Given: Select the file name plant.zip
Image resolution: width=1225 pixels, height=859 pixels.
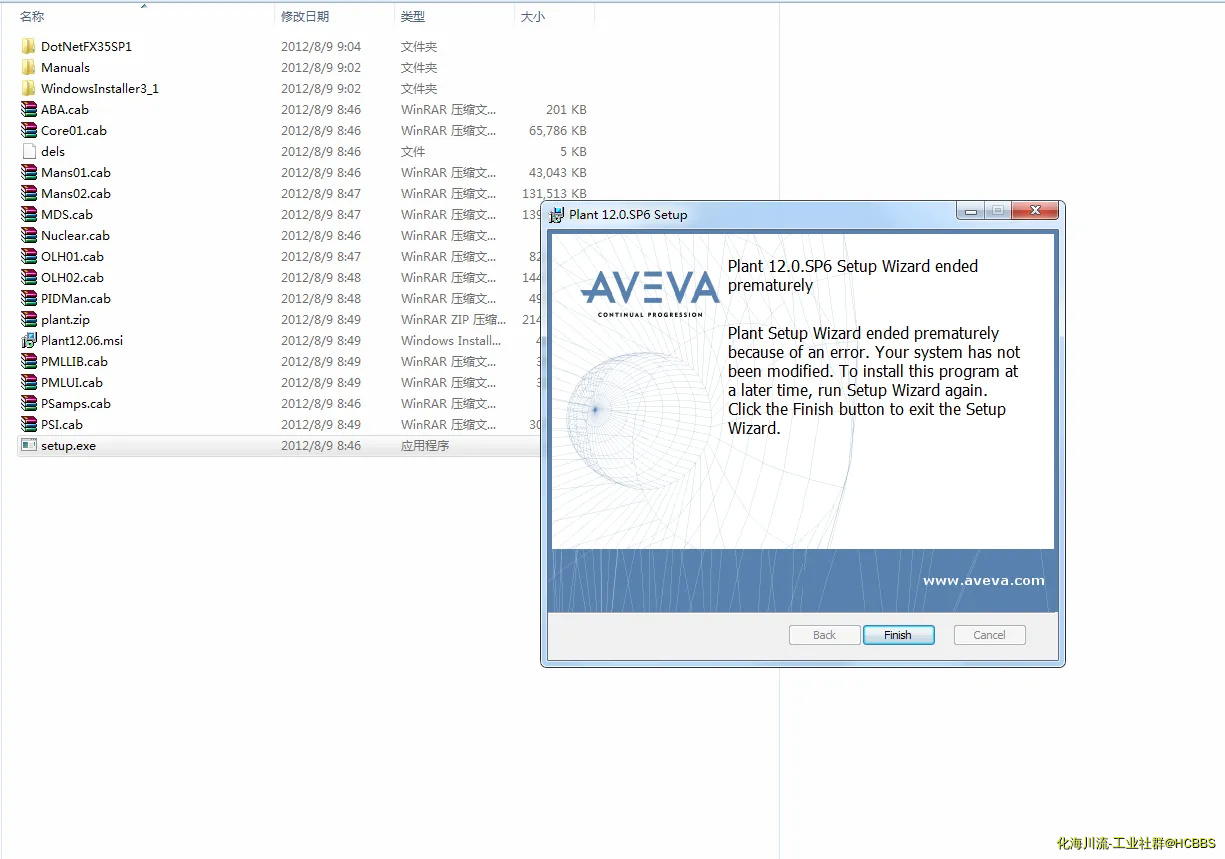Looking at the screenshot, I should [x=65, y=319].
